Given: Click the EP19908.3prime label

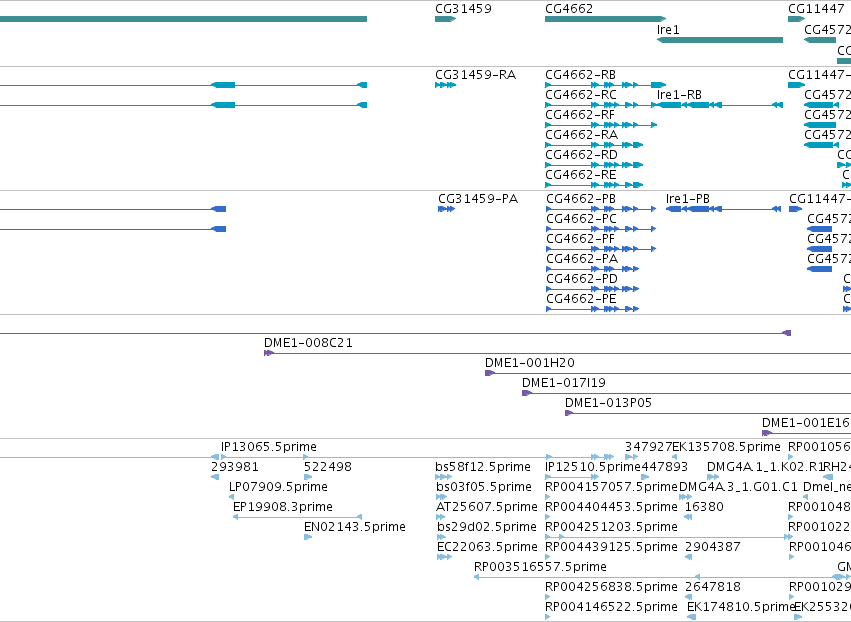Looking at the screenshot, I should (283, 507).
